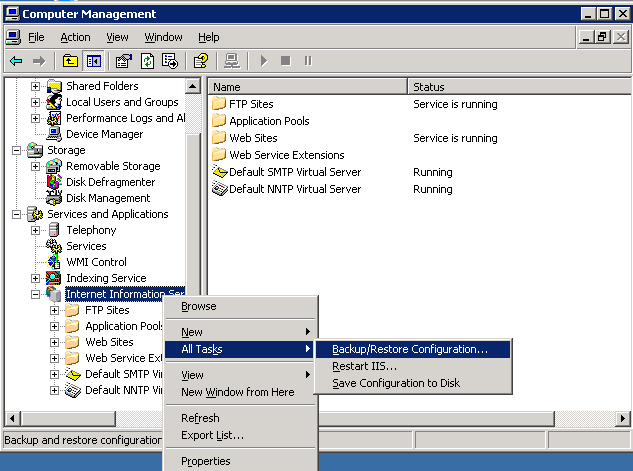Click the Help toolbar icon

(201, 61)
